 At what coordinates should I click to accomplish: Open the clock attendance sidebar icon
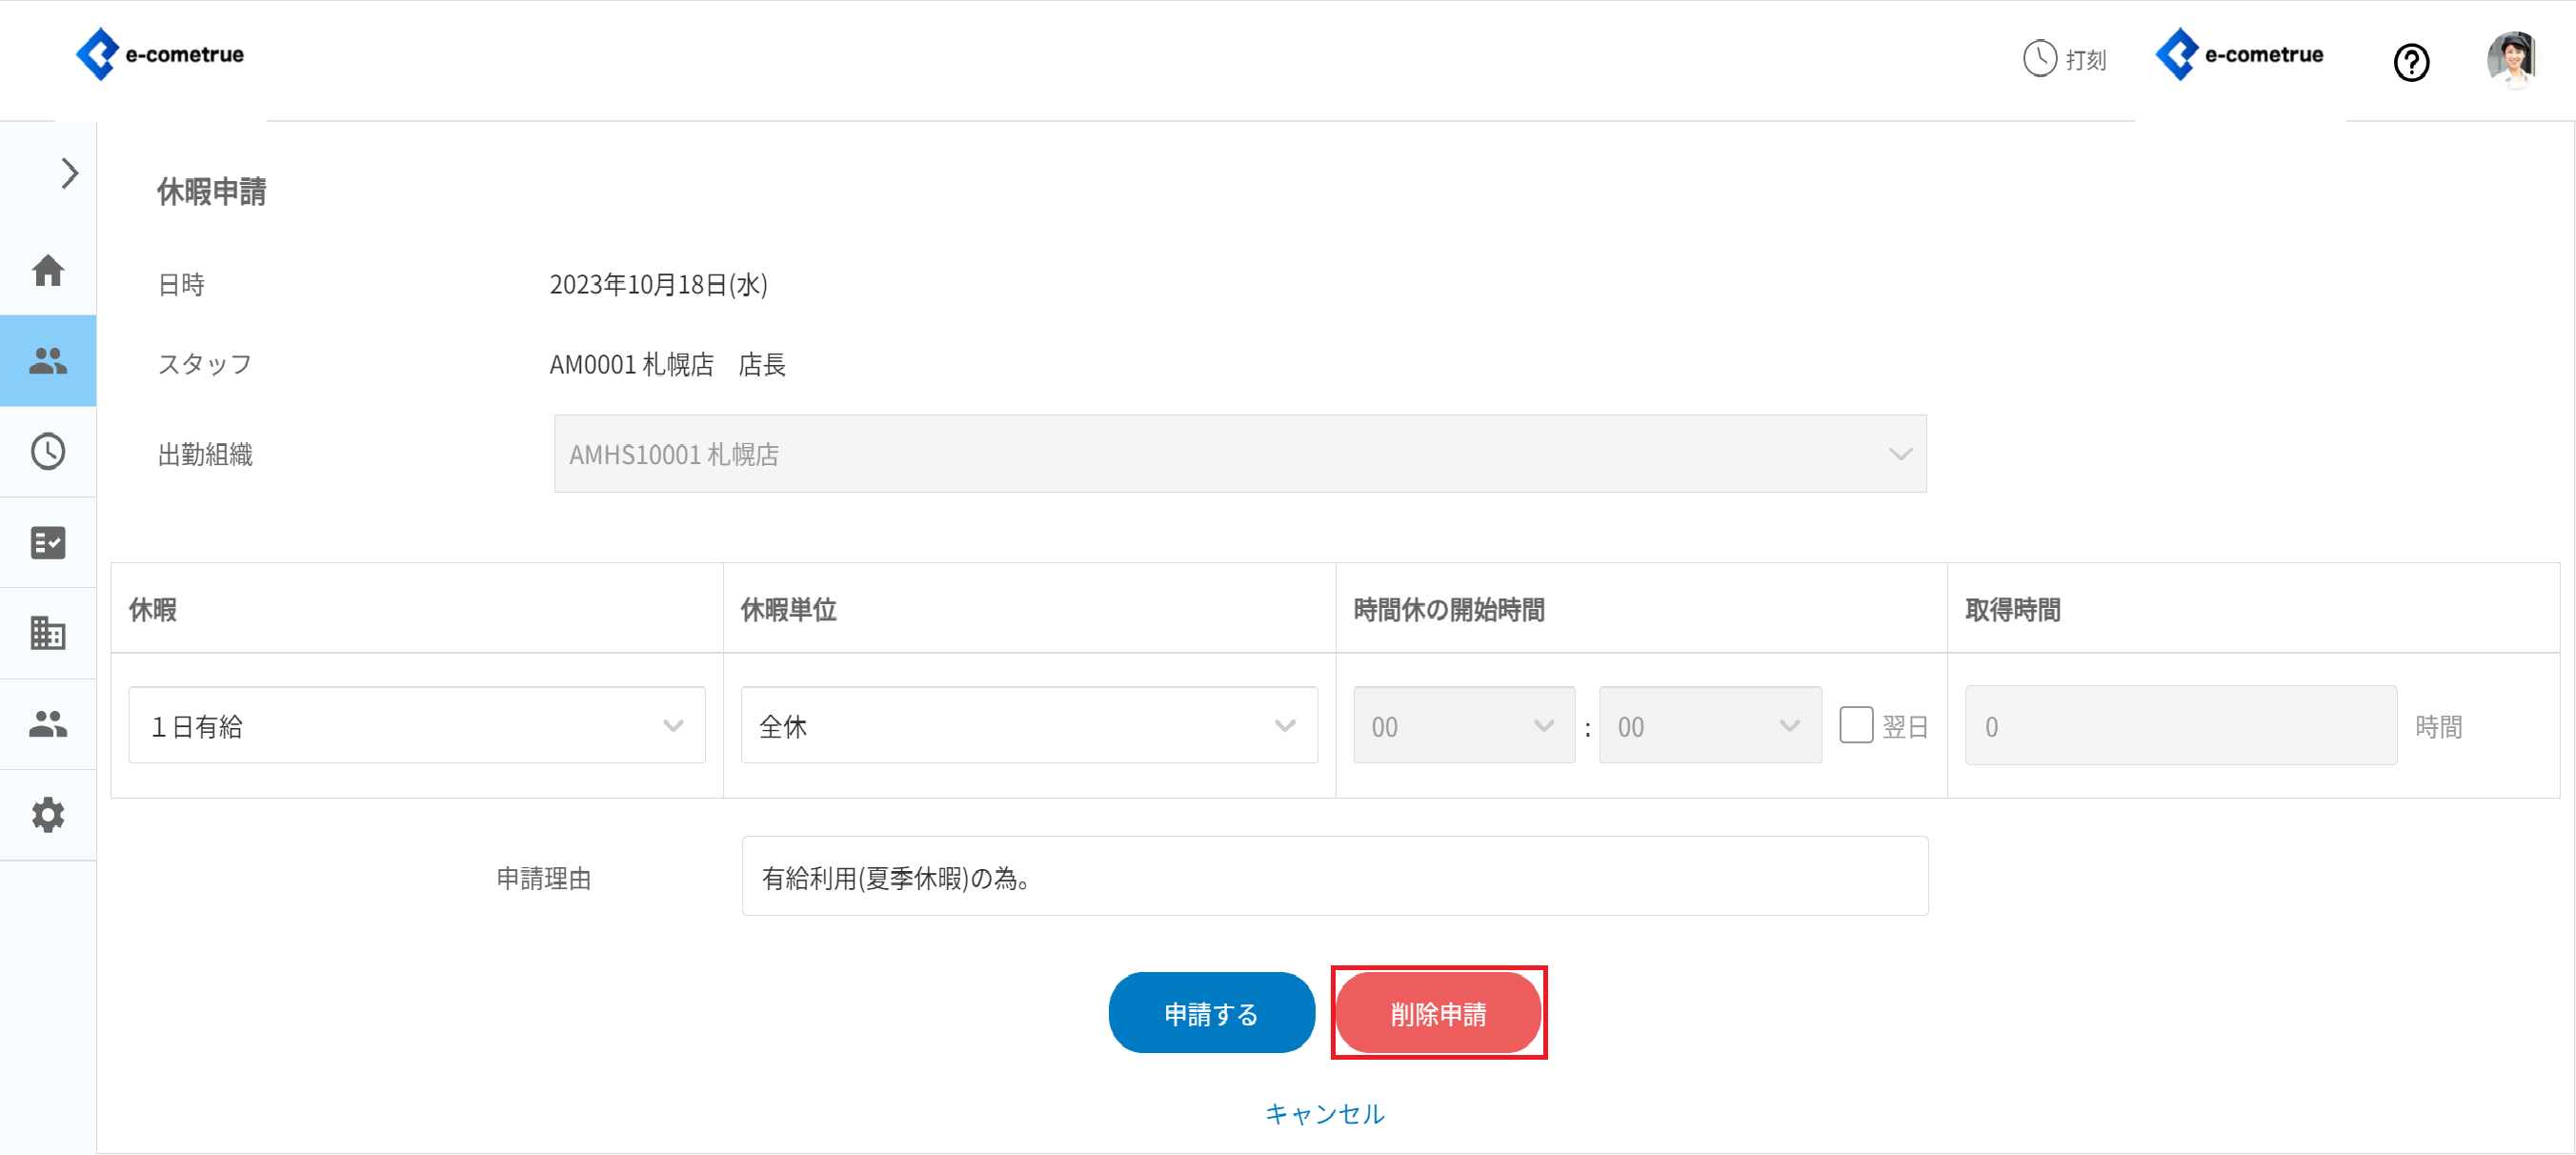48,451
